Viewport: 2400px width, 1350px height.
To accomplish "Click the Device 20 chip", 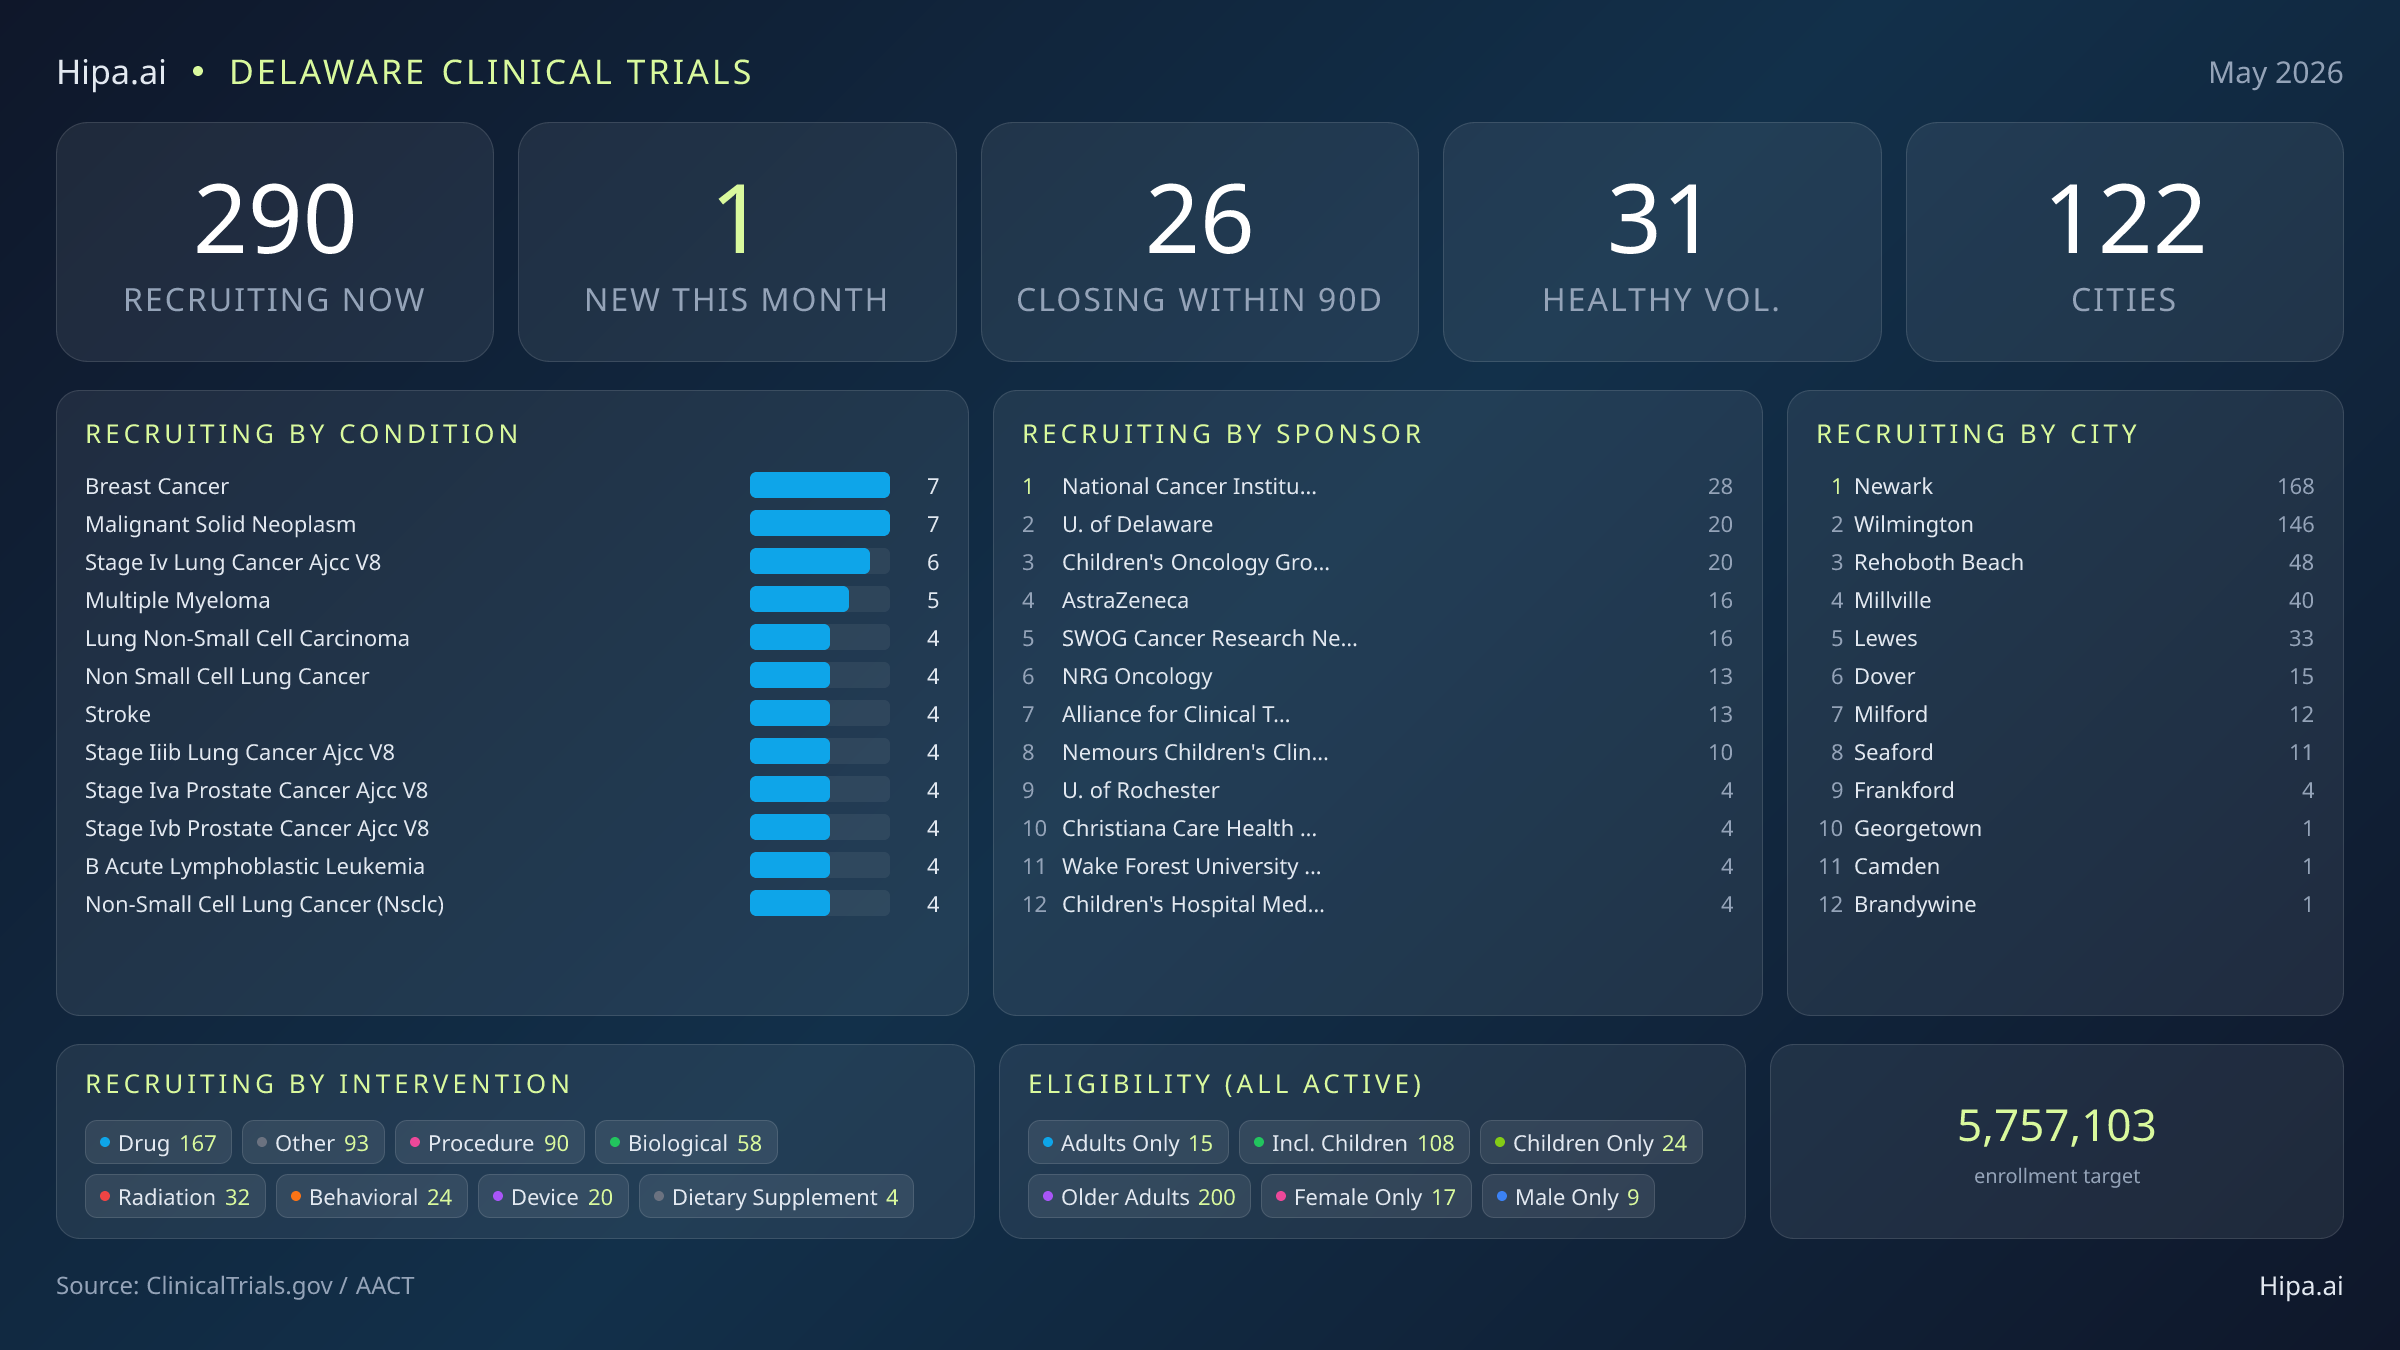I will point(553,1196).
